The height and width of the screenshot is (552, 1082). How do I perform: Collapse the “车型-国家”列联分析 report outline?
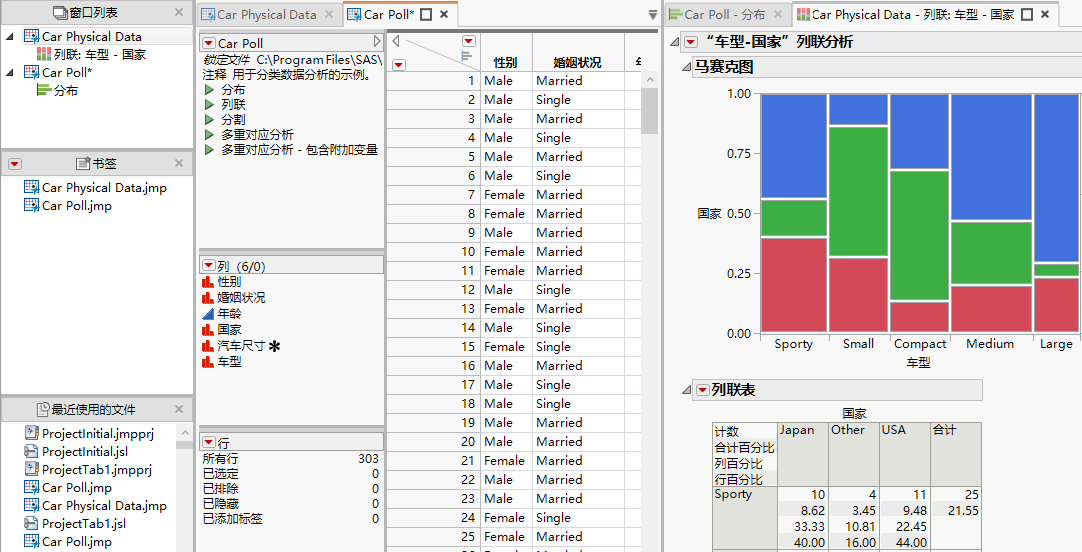point(676,42)
